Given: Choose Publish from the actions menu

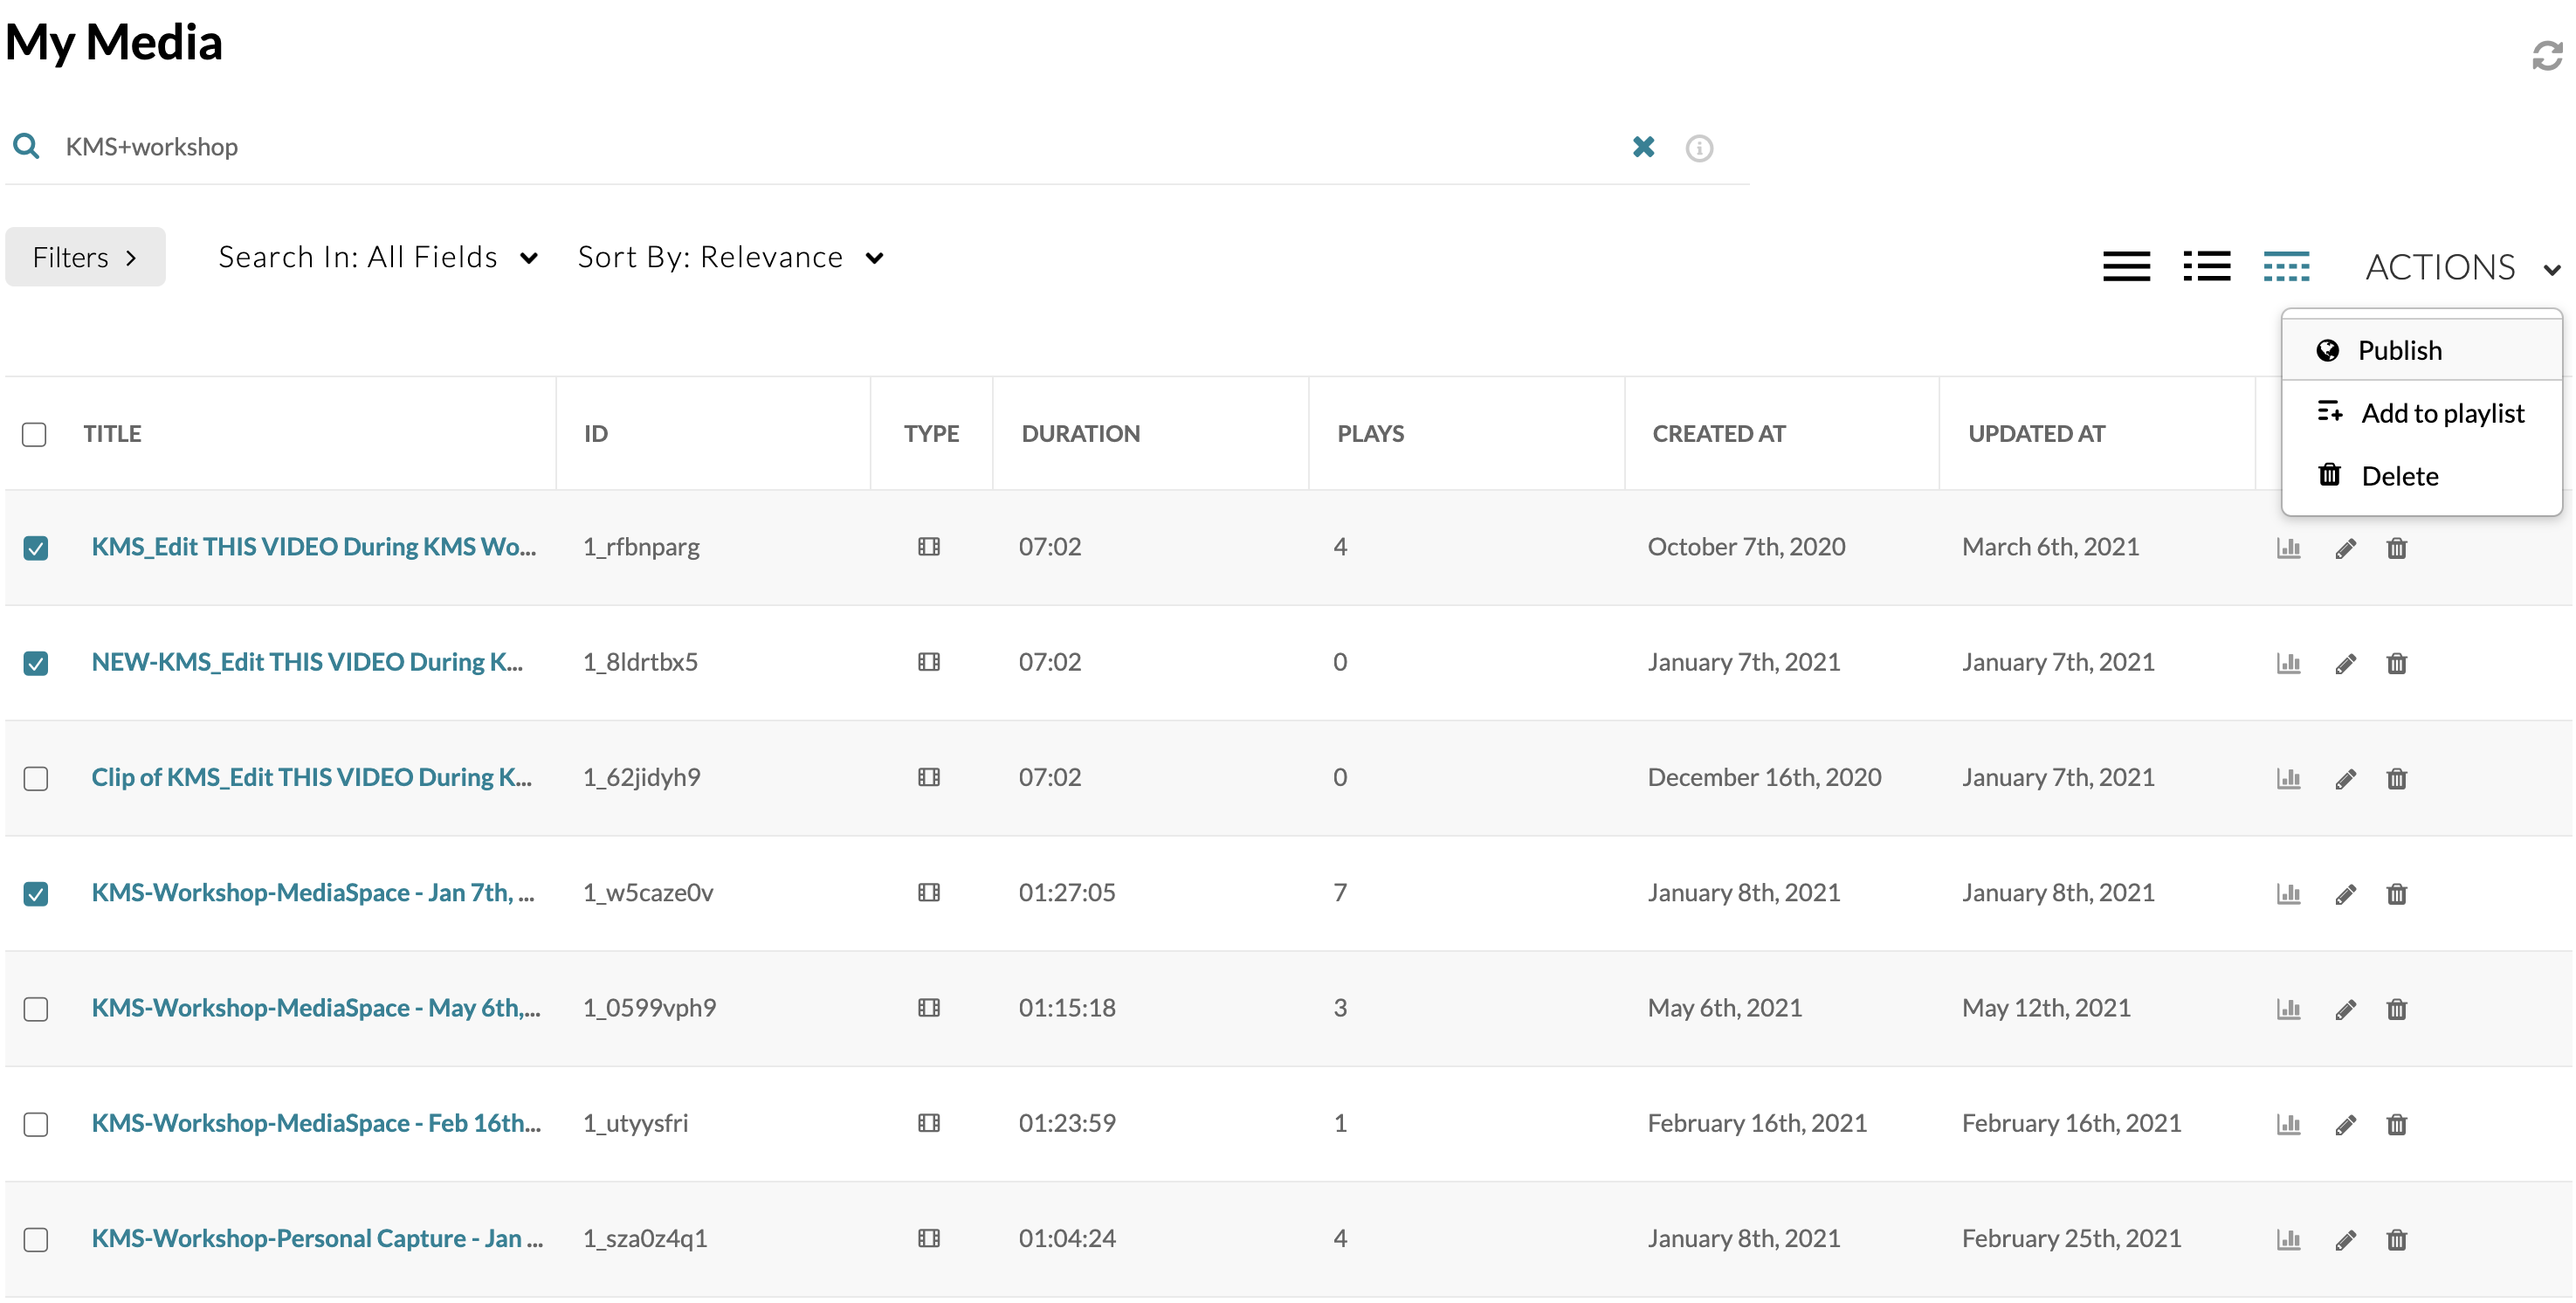Looking at the screenshot, I should click(x=2398, y=350).
